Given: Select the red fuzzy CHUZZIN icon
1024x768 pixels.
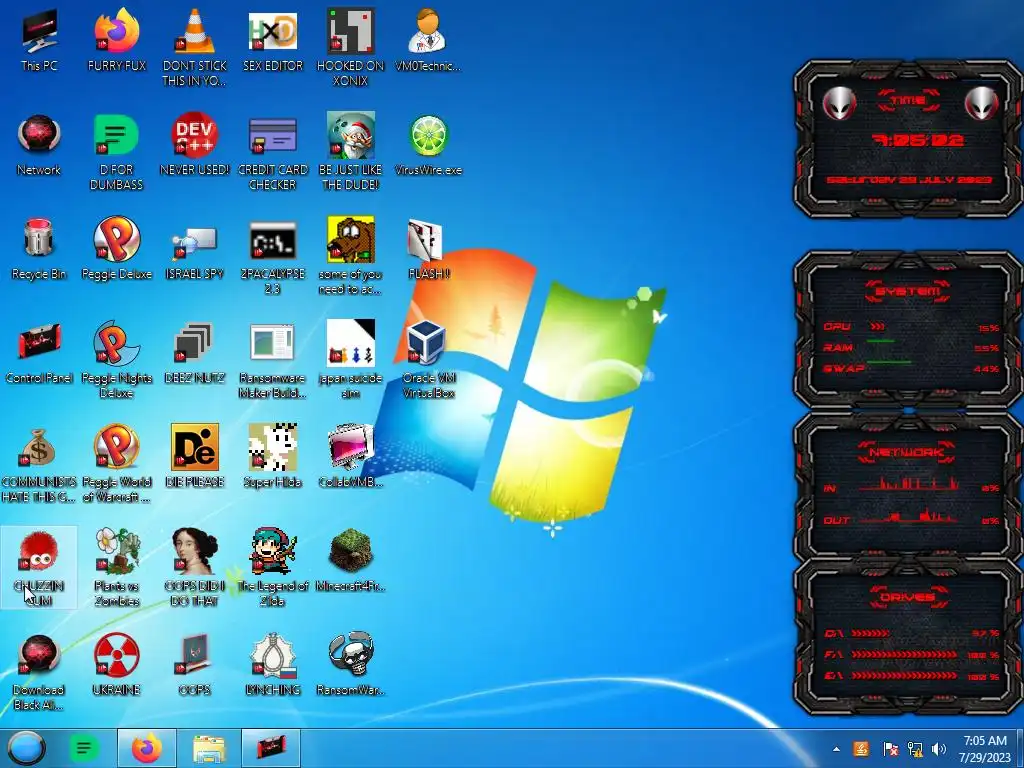Looking at the screenshot, I should tap(39, 551).
